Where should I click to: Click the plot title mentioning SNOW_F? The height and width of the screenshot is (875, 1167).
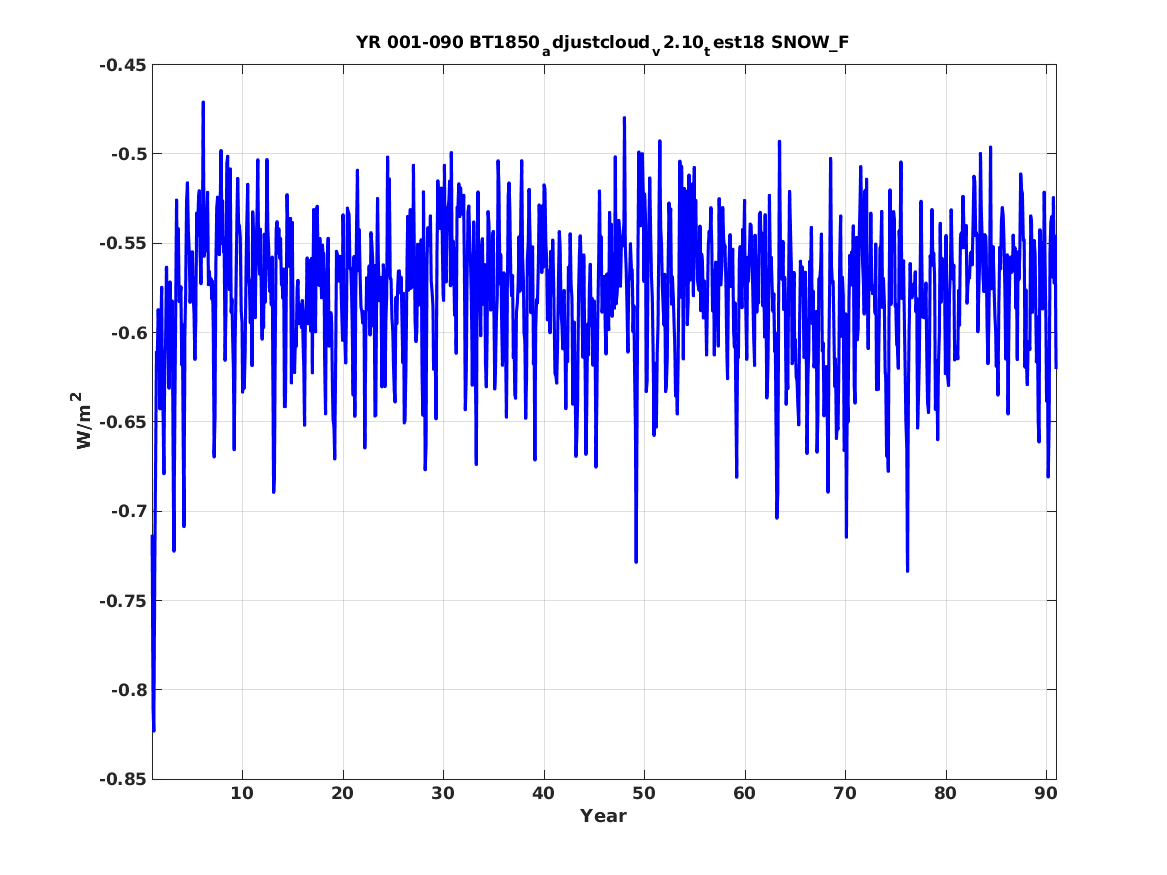pos(602,44)
